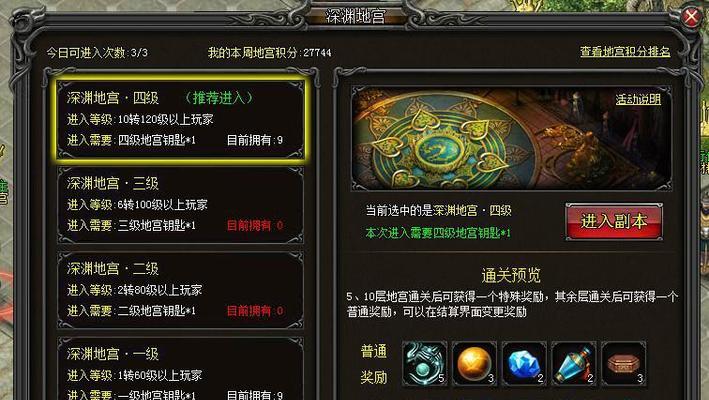Open the 查看地宫积分排名 ranking link
Screen dimensions: 709x400
pyautogui.click(x=625, y=52)
